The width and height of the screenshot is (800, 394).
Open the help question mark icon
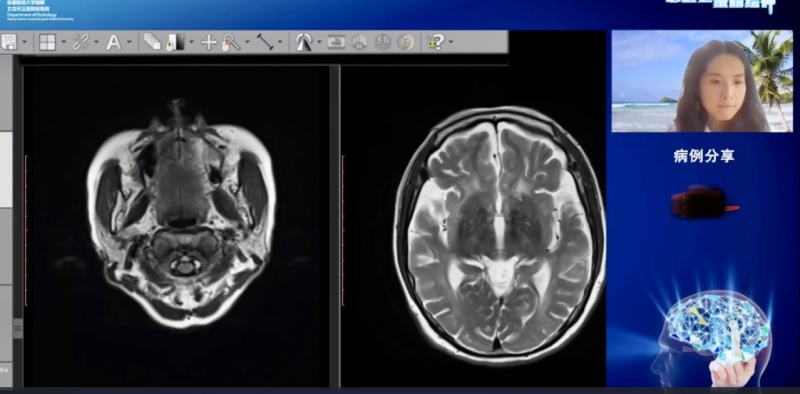coord(435,42)
